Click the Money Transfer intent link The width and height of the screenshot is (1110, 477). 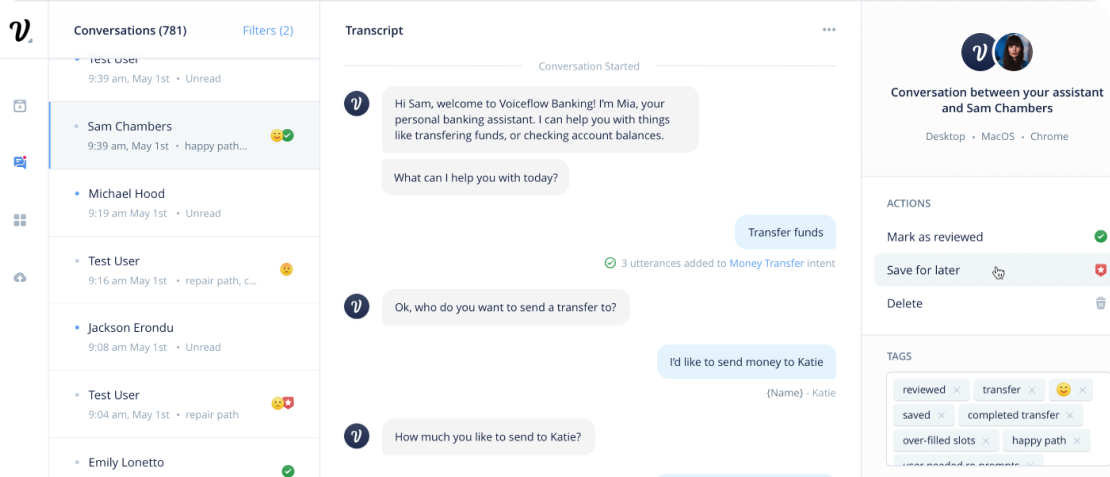774,263
